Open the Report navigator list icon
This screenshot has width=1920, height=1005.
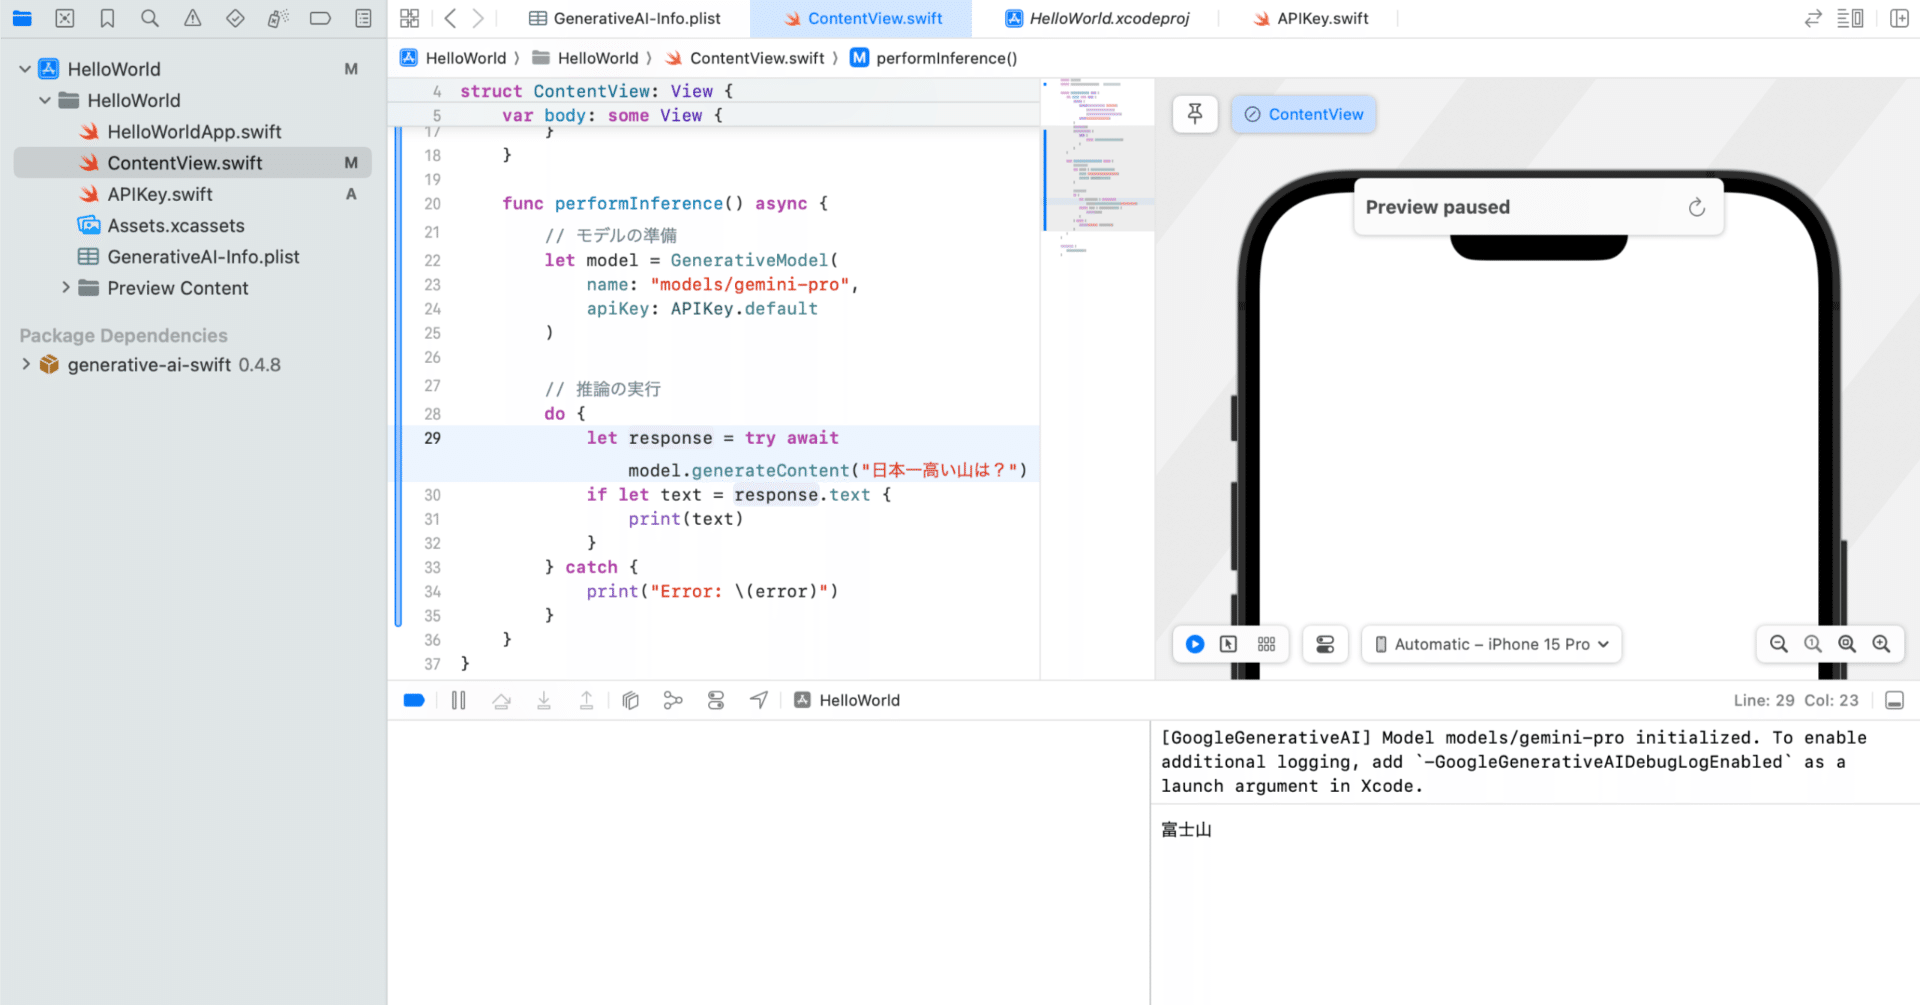tap(363, 18)
